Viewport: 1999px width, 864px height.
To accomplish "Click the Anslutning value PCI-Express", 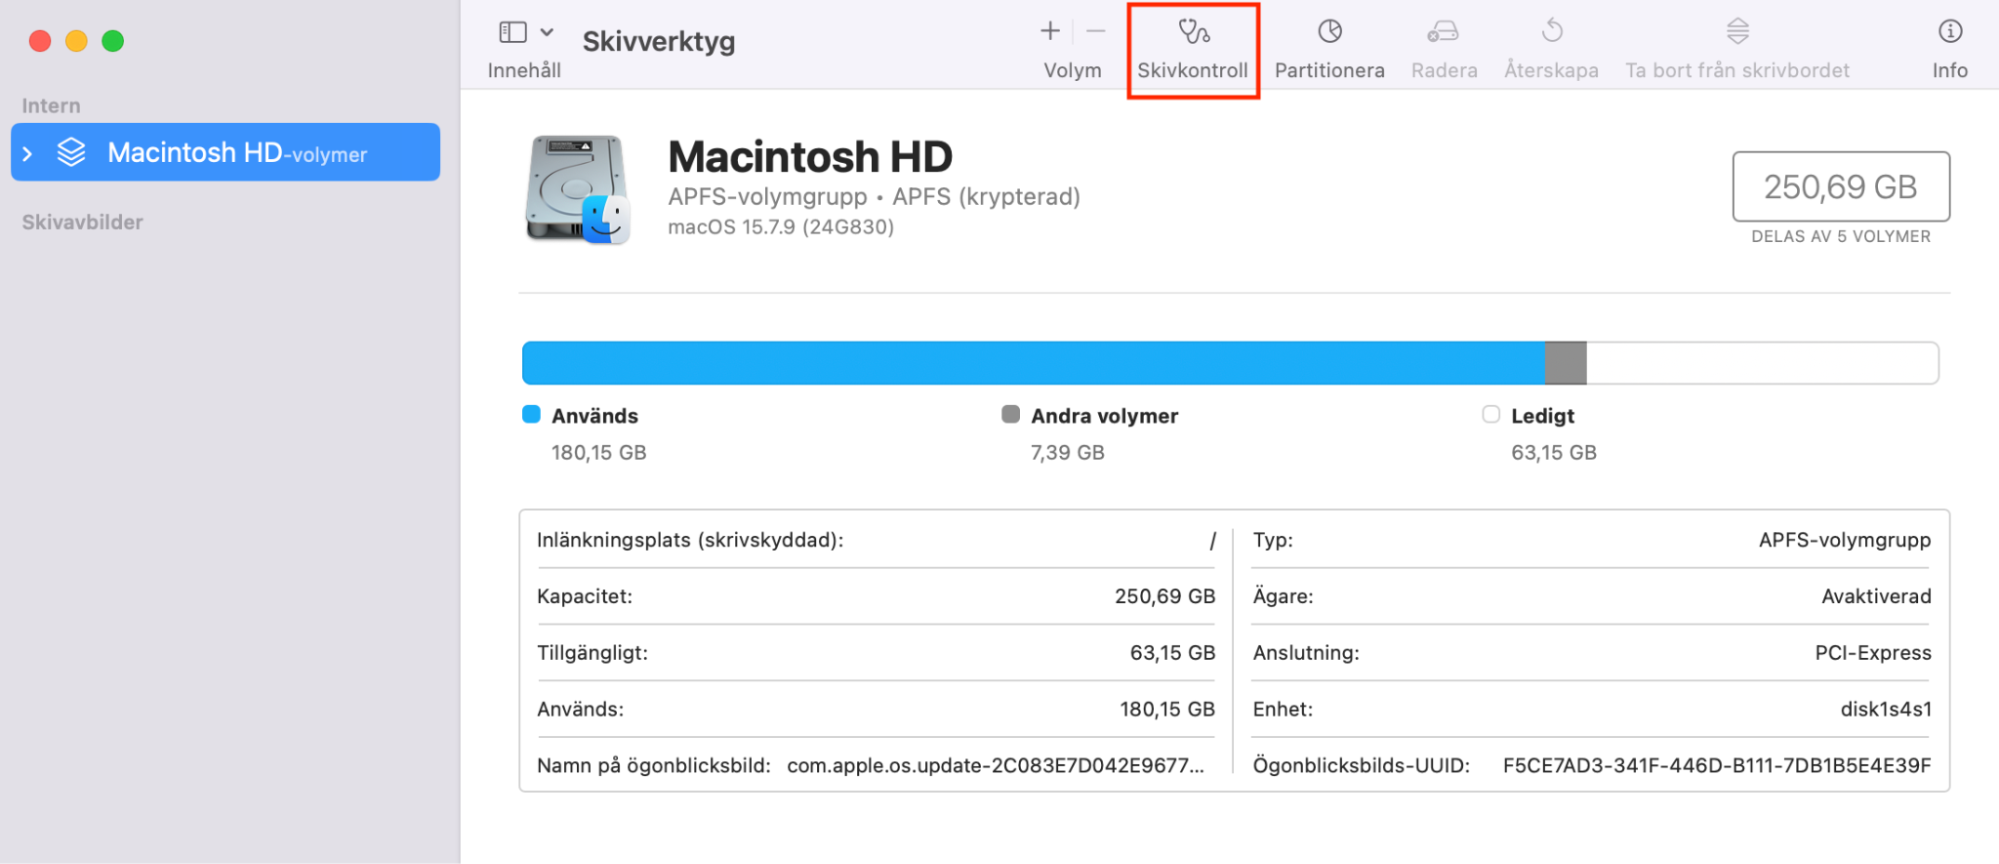I will pos(1873,652).
